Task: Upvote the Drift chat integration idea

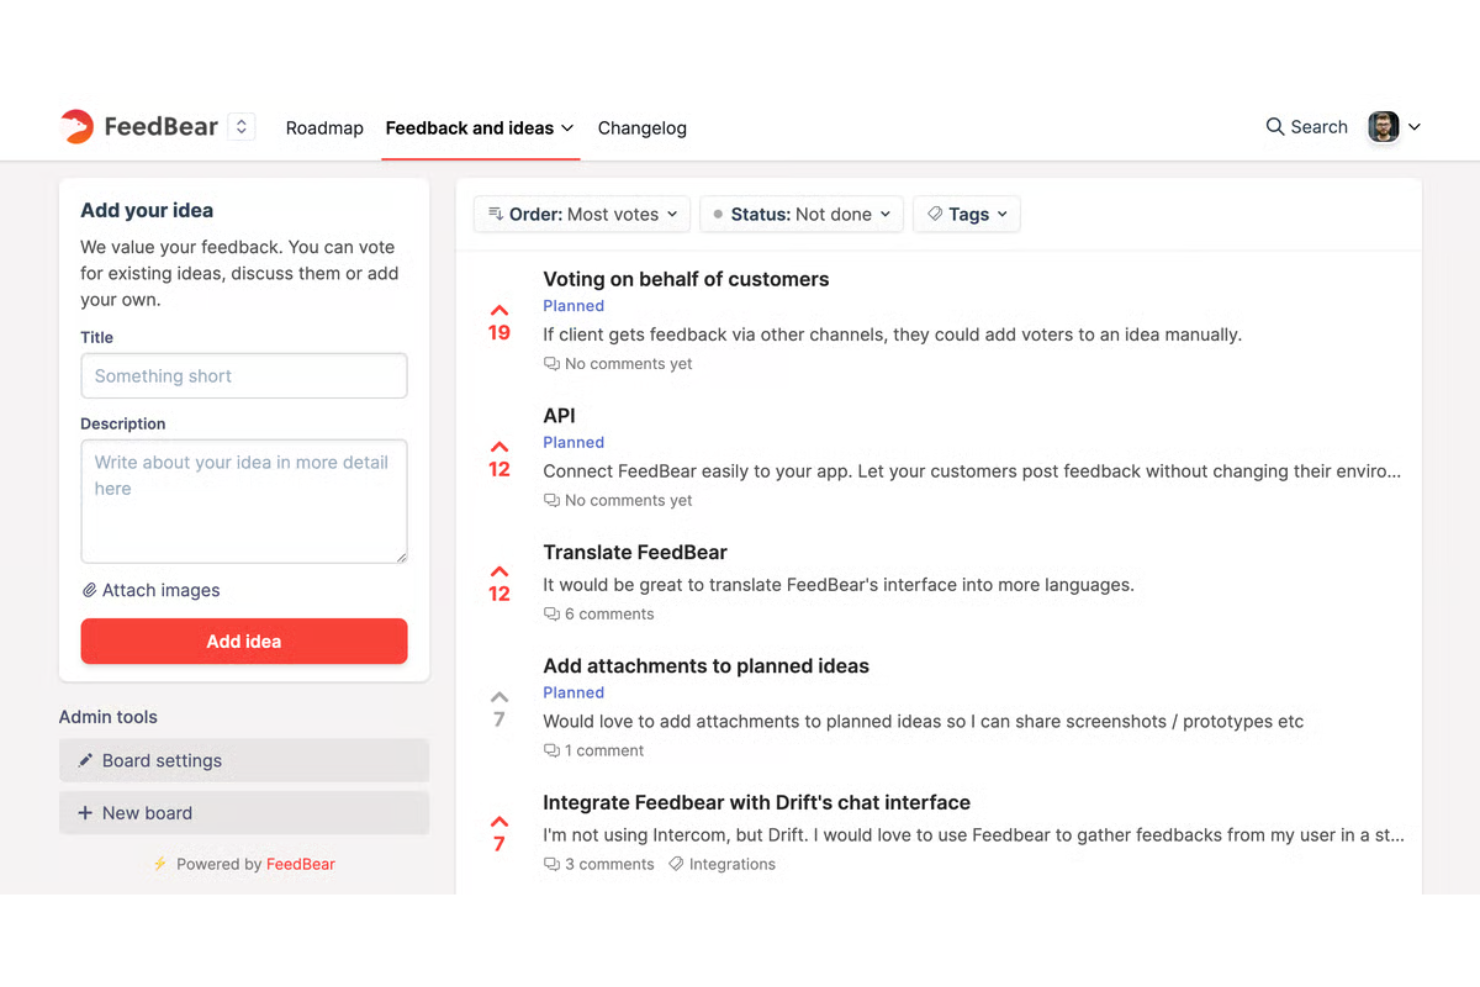Action: tap(499, 821)
